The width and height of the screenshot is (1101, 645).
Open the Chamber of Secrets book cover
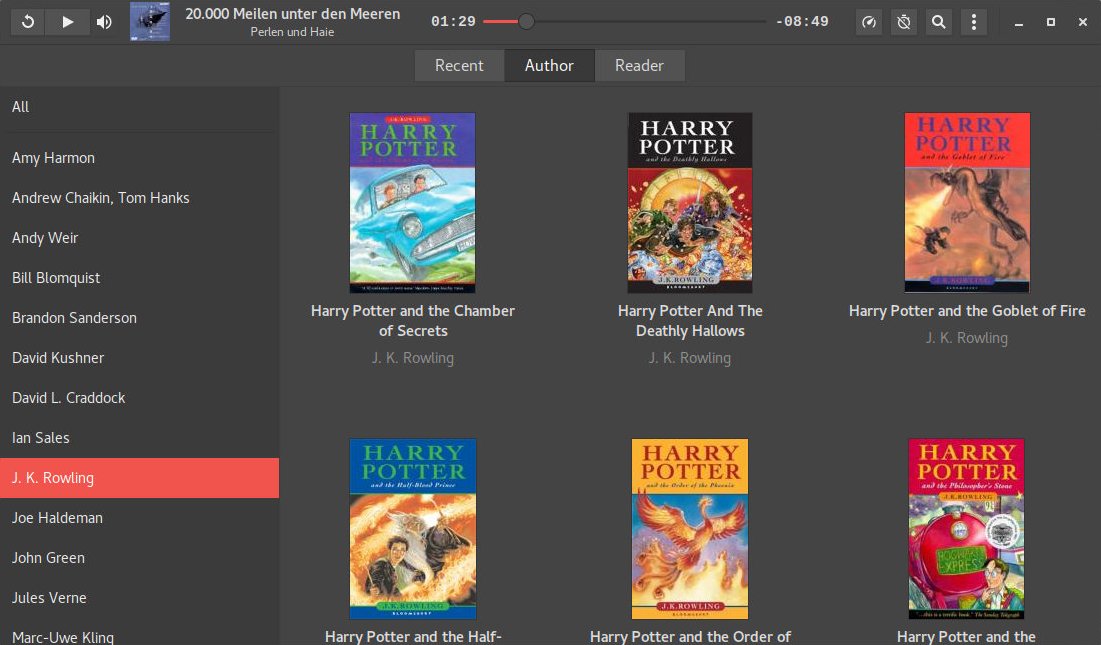[412, 203]
